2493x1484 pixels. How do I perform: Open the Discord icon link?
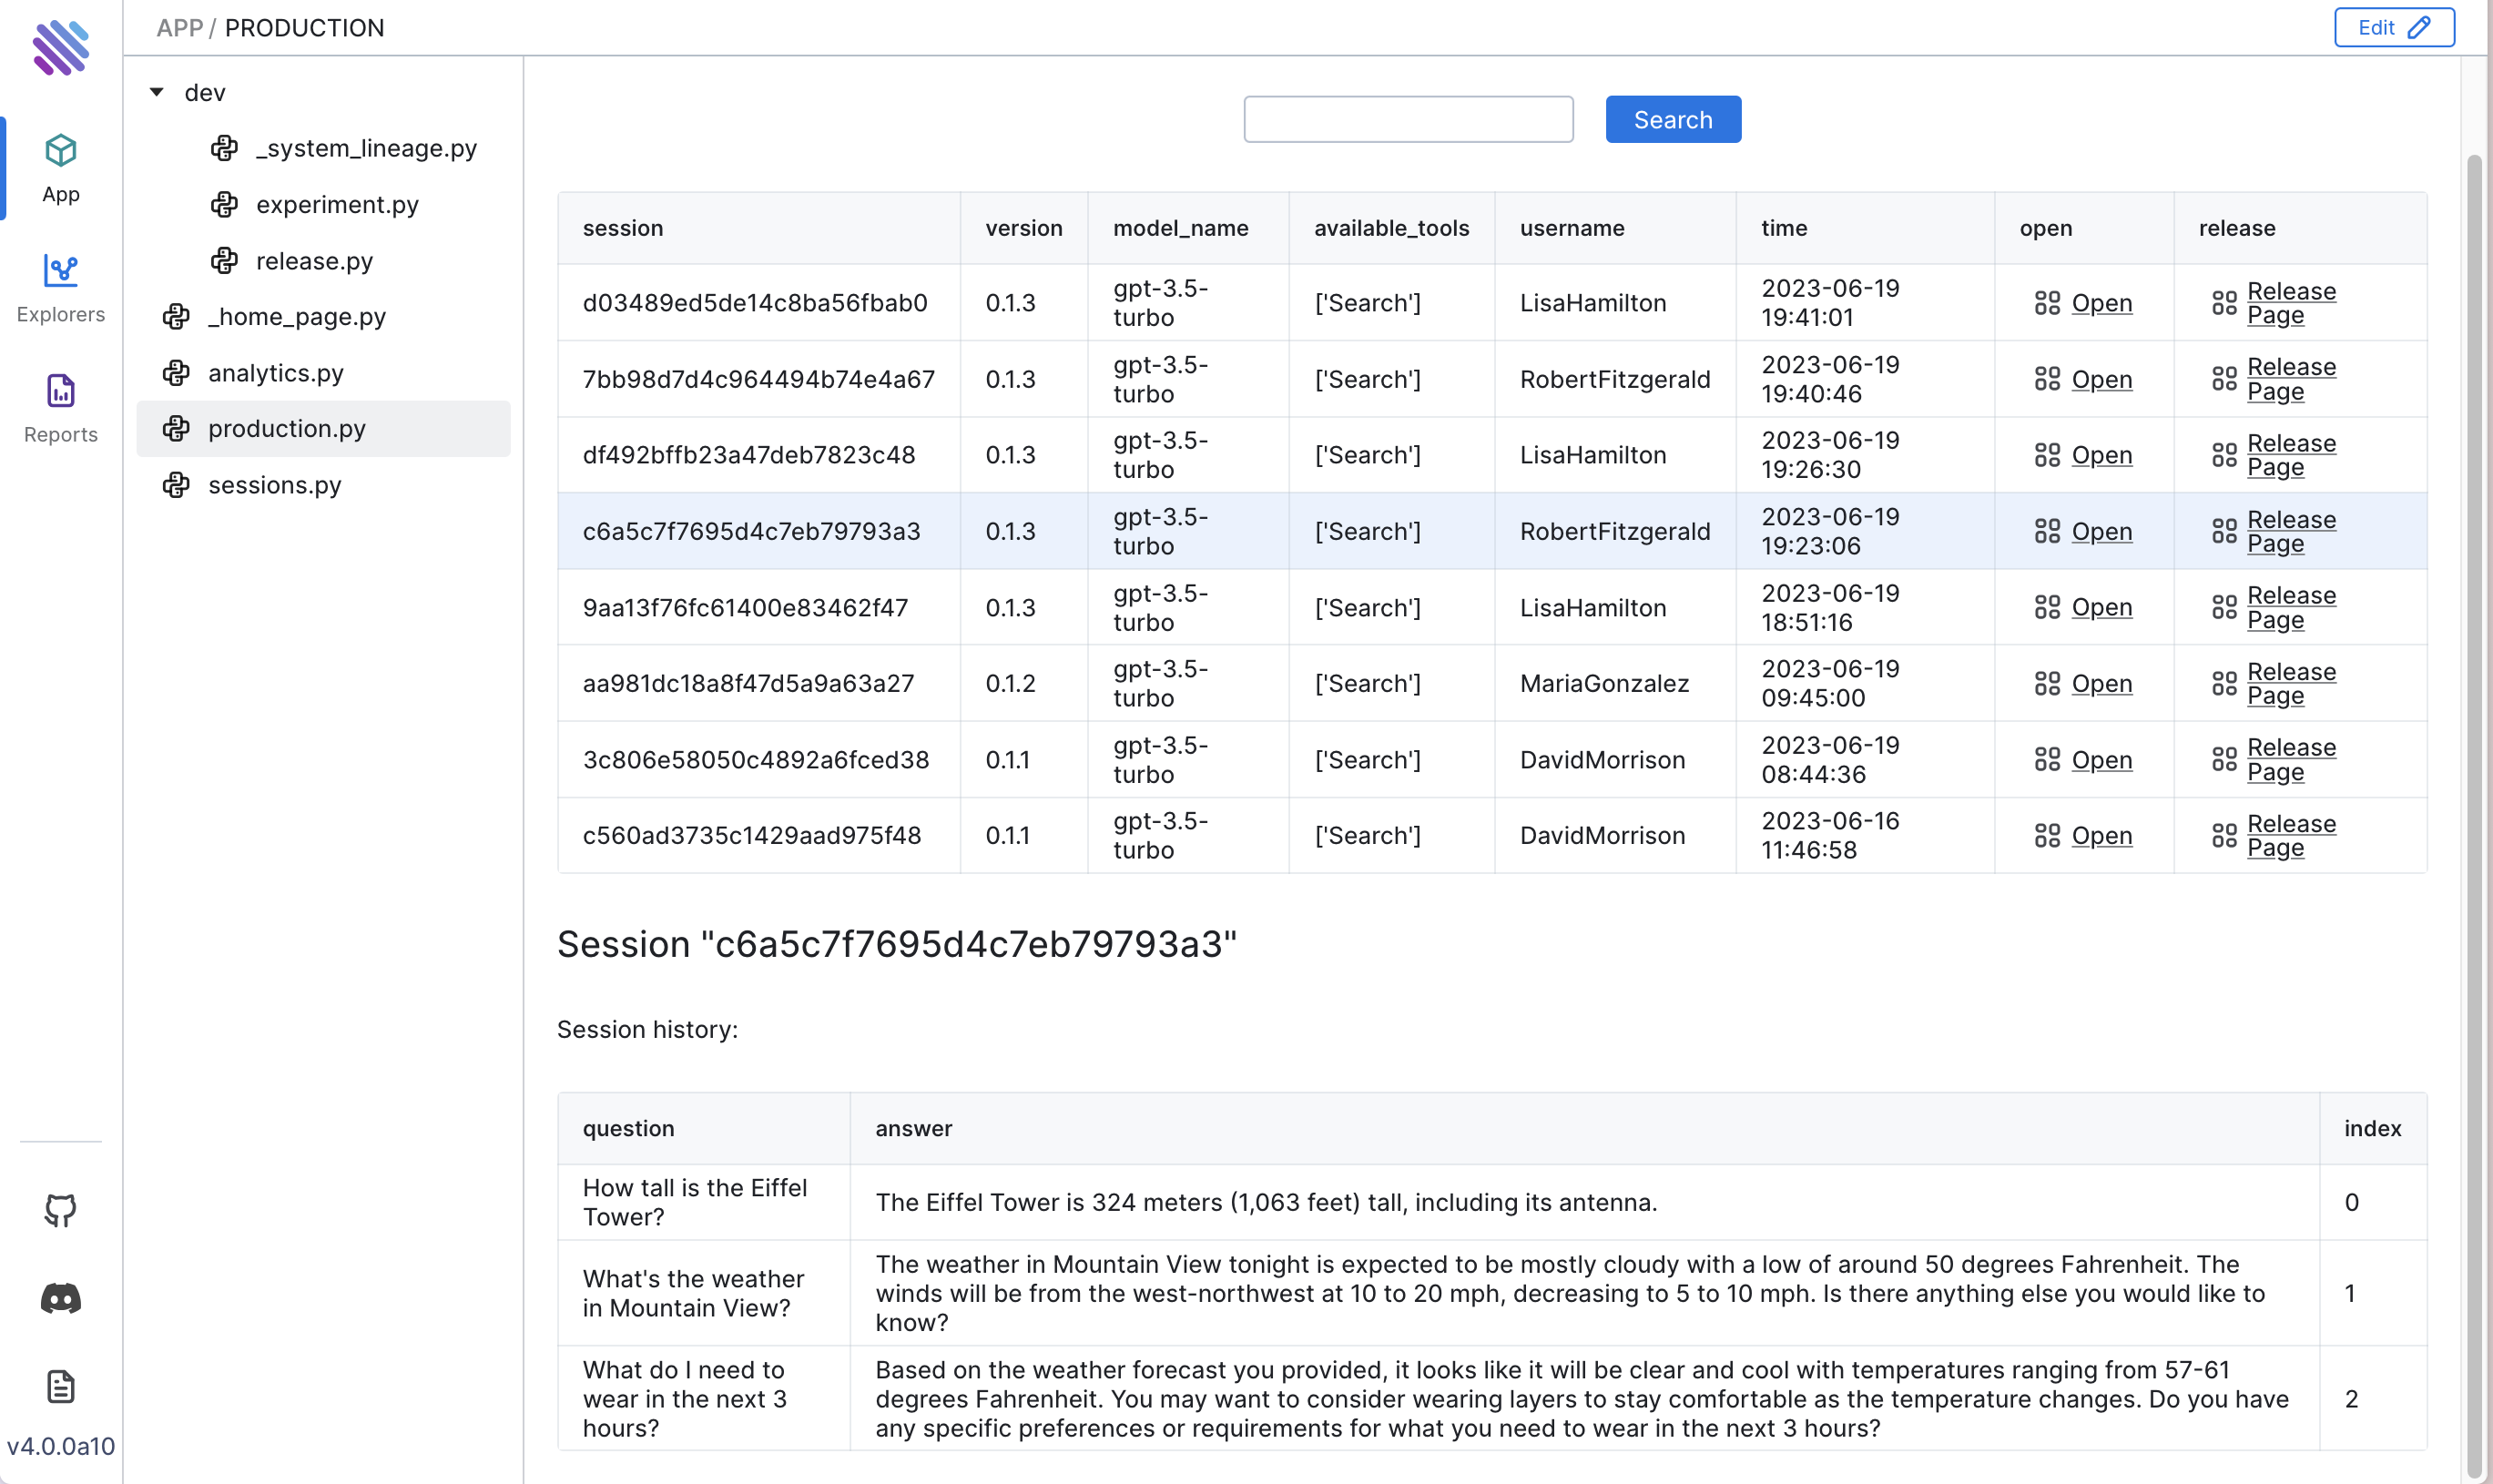coord(60,1298)
